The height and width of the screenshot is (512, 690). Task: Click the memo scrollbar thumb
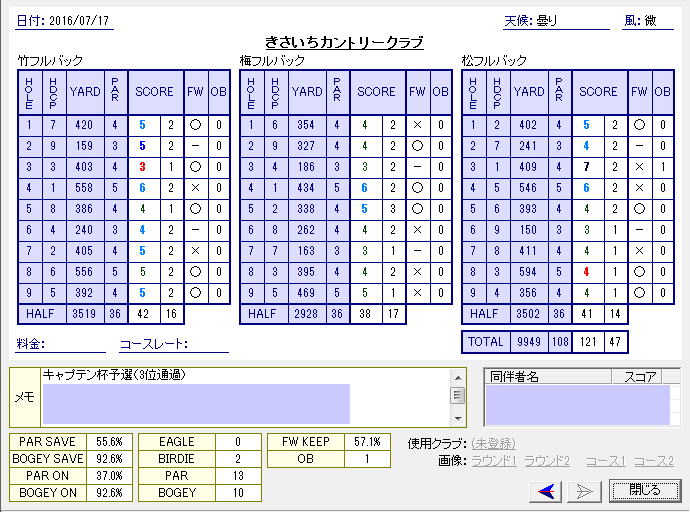(x=458, y=395)
